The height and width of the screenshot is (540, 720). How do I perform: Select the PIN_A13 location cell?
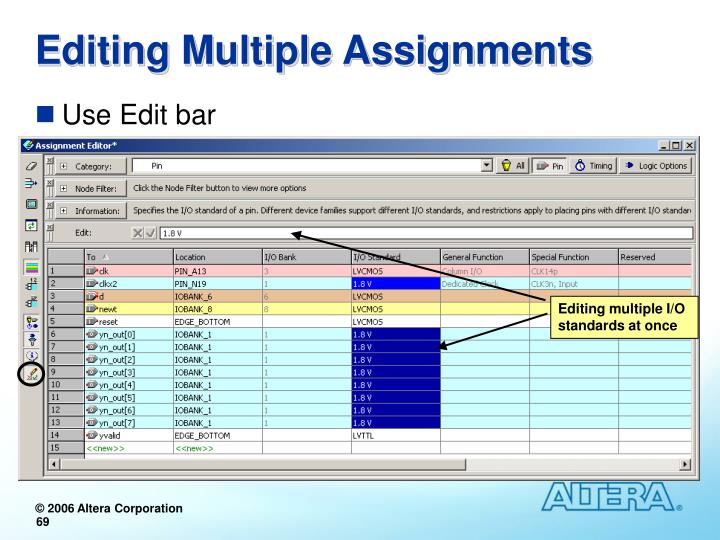218,271
